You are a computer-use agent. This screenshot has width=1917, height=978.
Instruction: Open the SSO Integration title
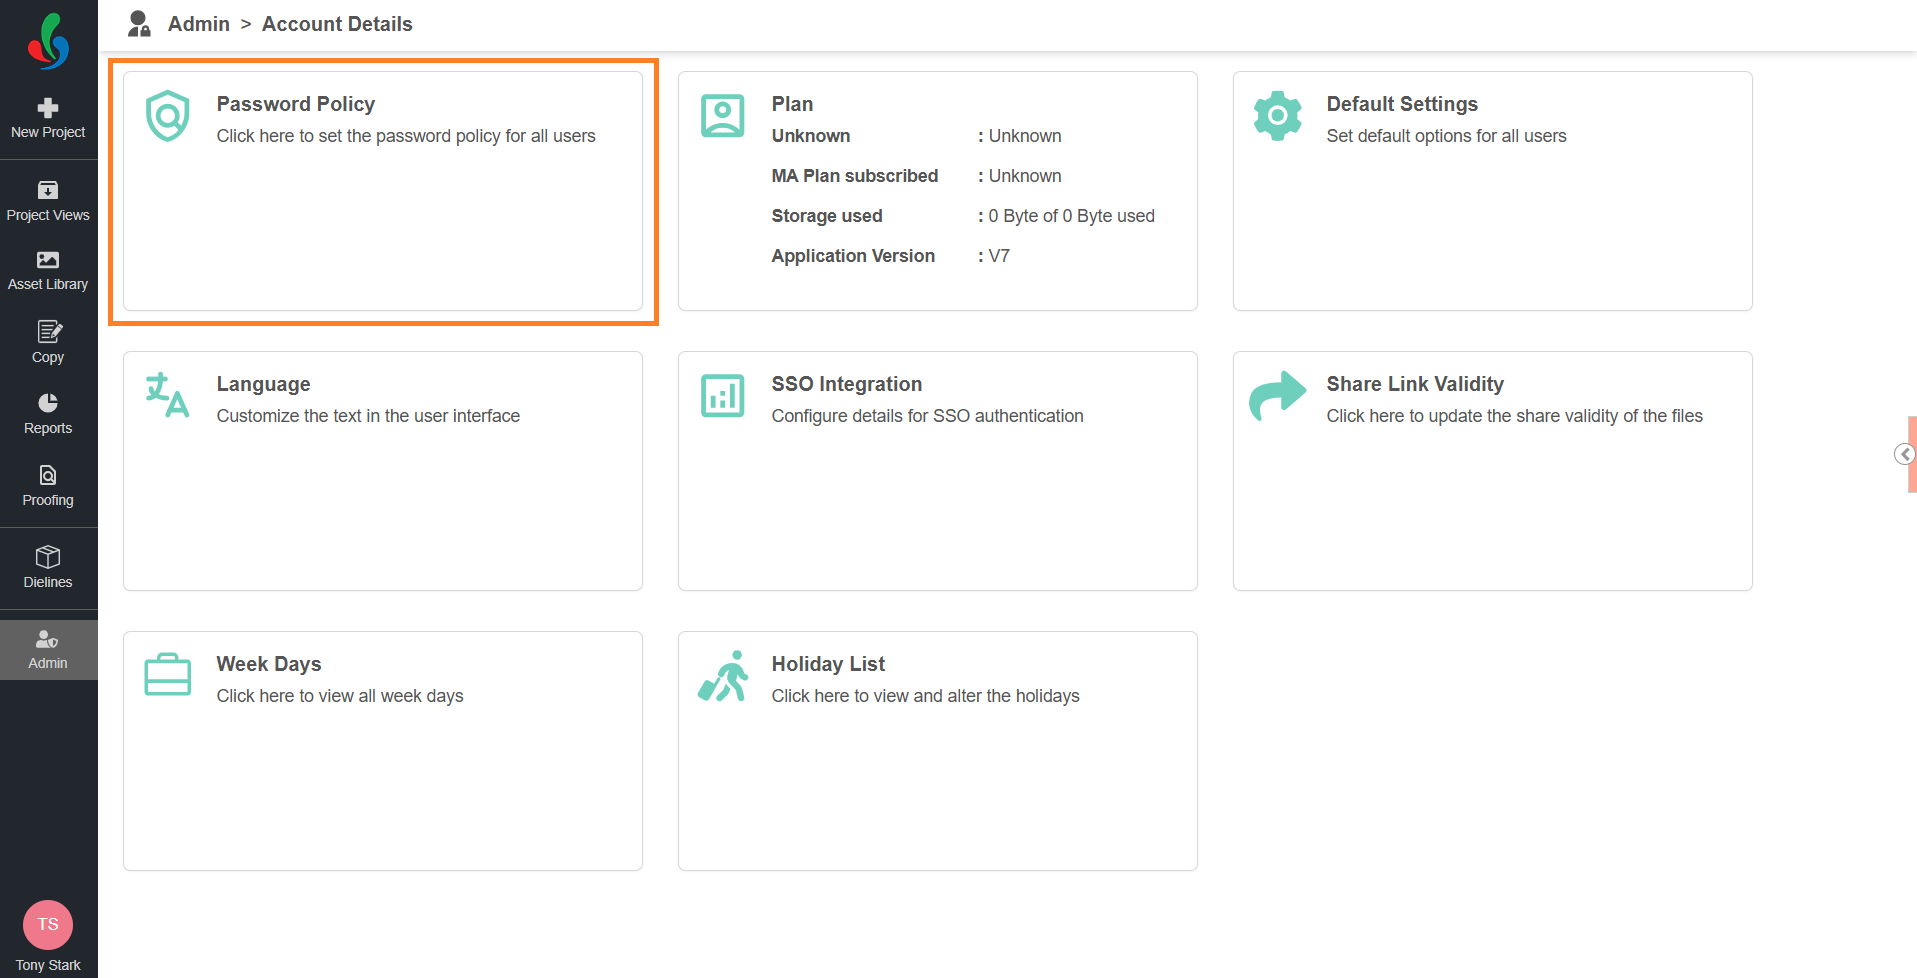847,384
